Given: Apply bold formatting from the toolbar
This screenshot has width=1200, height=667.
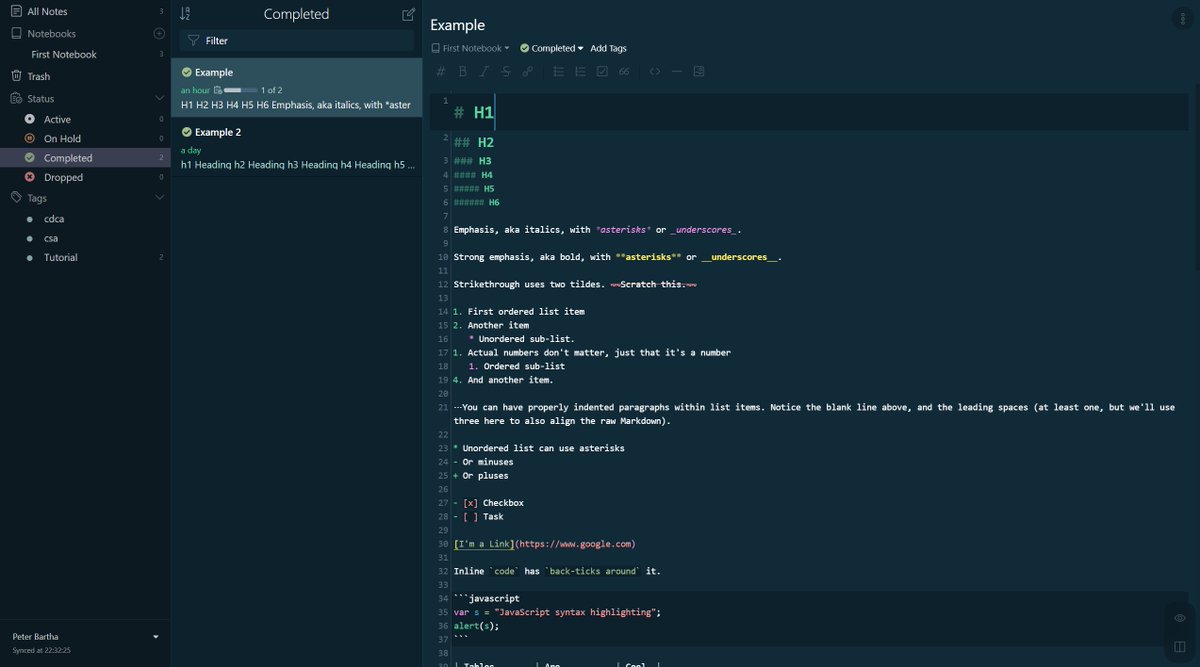Looking at the screenshot, I should [463, 72].
